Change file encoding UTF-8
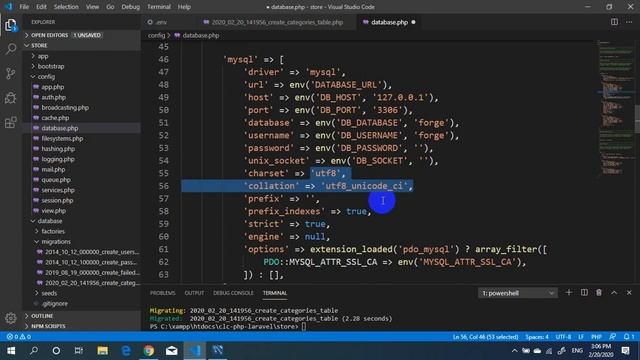Viewport: 640px width, 360px height. point(563,337)
